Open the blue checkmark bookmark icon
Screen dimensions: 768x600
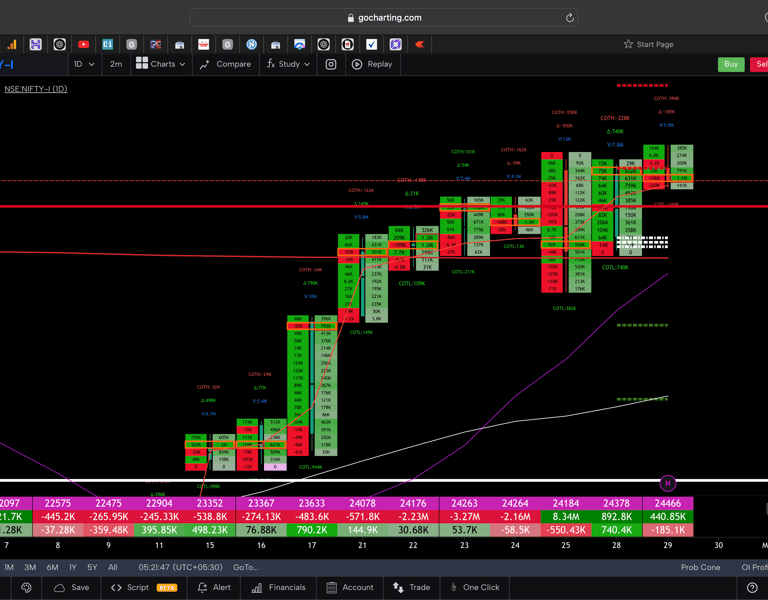[x=372, y=45]
